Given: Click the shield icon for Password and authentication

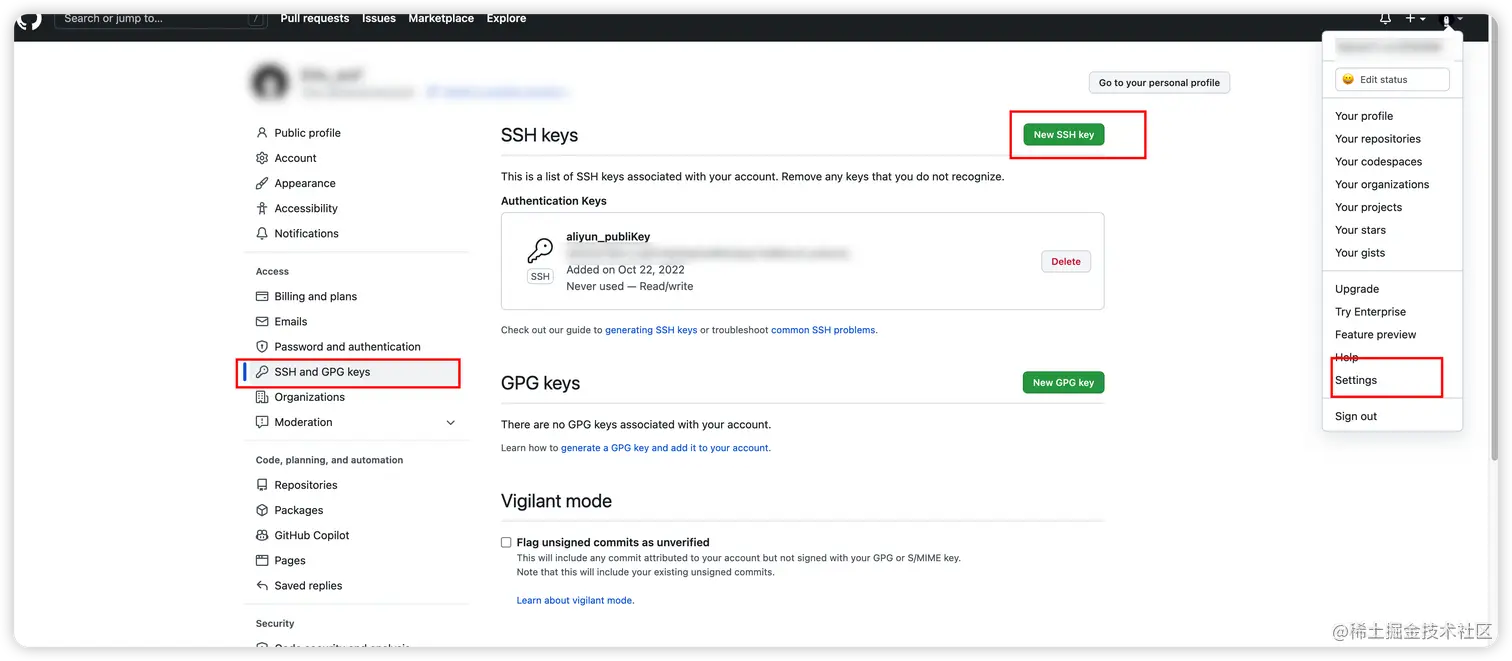Looking at the screenshot, I should 262,347.
